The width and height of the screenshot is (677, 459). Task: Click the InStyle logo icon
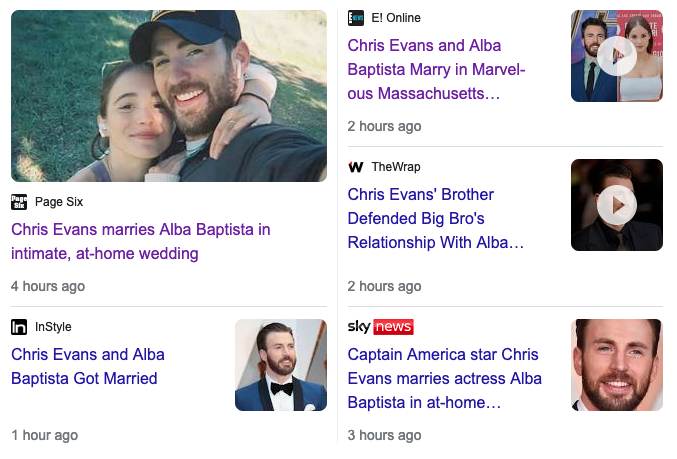tap(19, 327)
